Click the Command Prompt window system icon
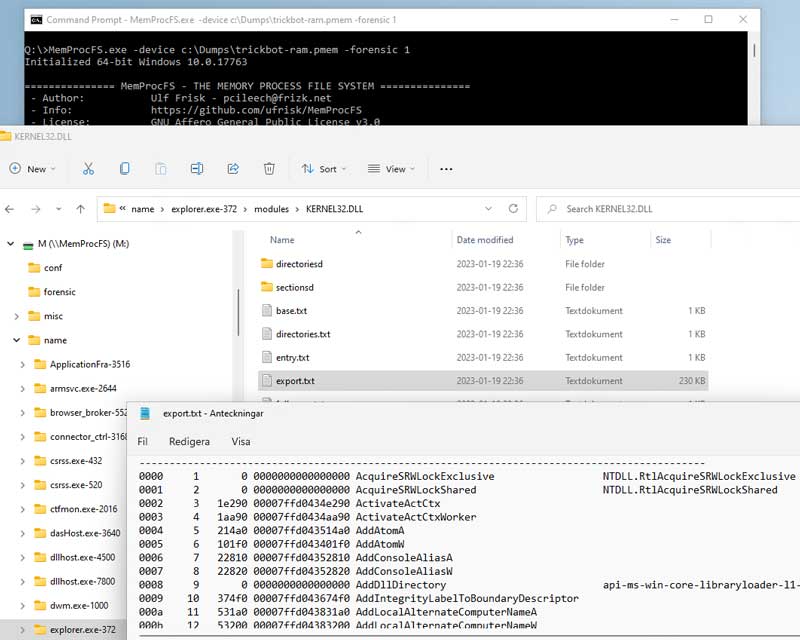This screenshot has height=640, width=800. [36, 19]
